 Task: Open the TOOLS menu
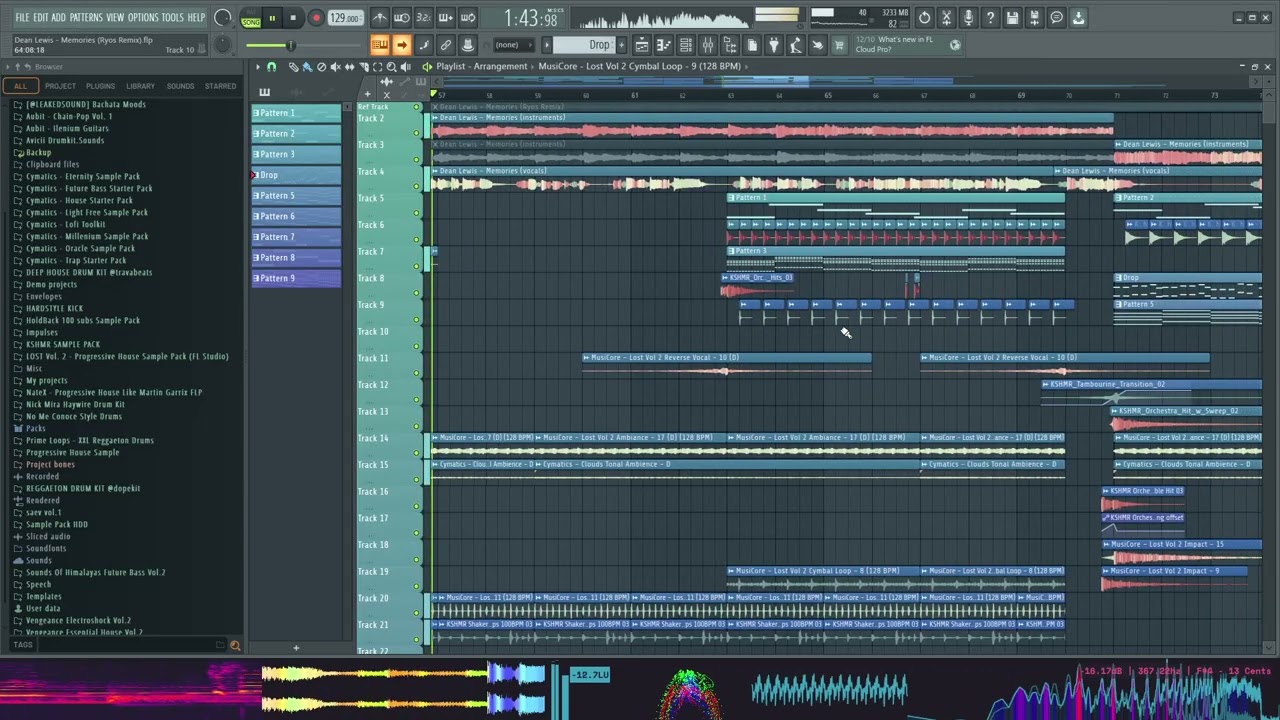pyautogui.click(x=173, y=17)
